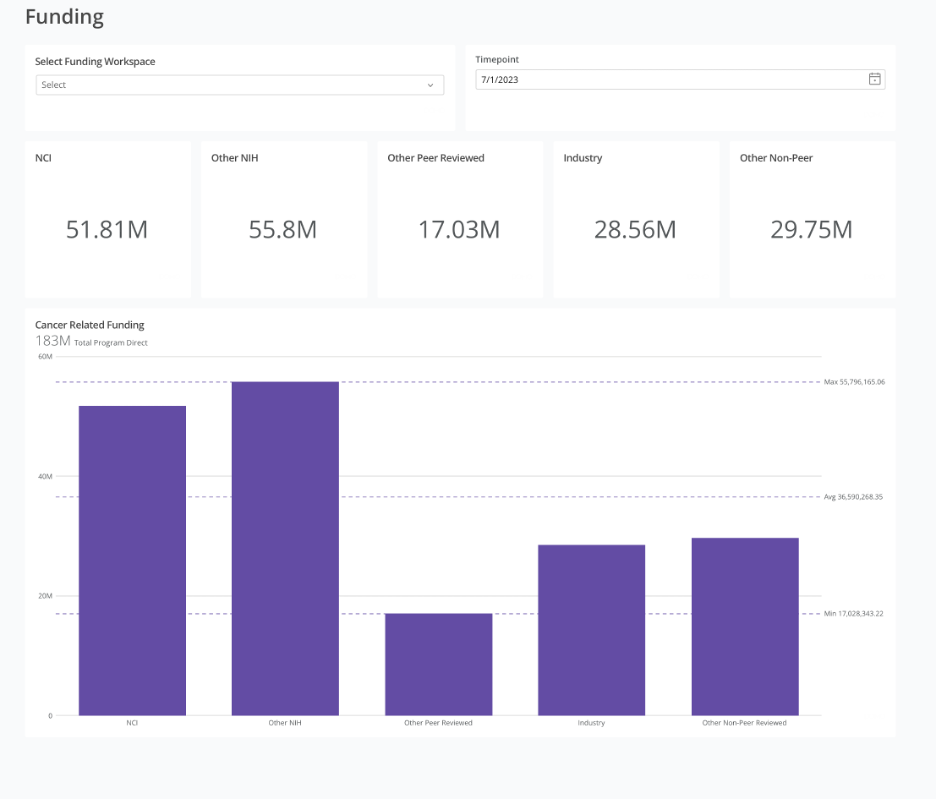Click the Max 55,796,165.06 reference line label
The height and width of the screenshot is (800, 936).
click(854, 382)
